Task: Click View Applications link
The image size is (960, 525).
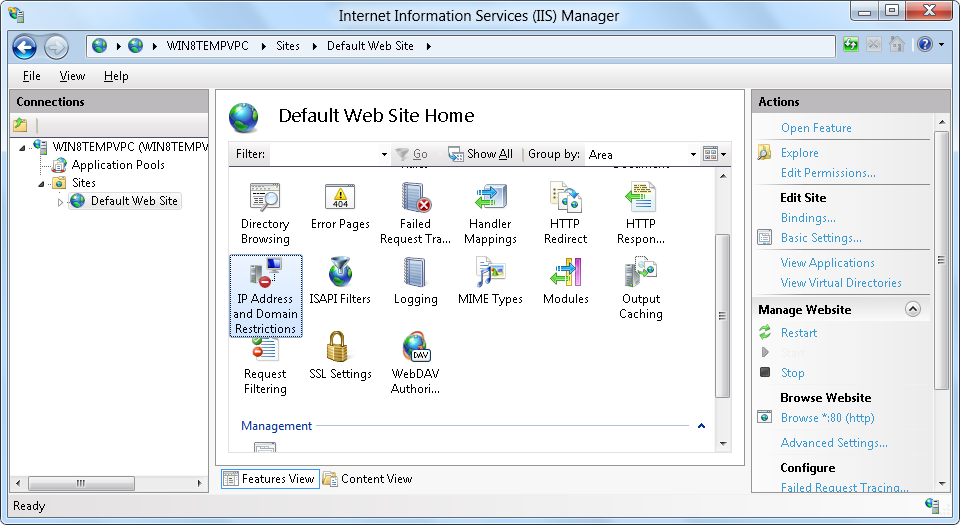Action: 827,262
